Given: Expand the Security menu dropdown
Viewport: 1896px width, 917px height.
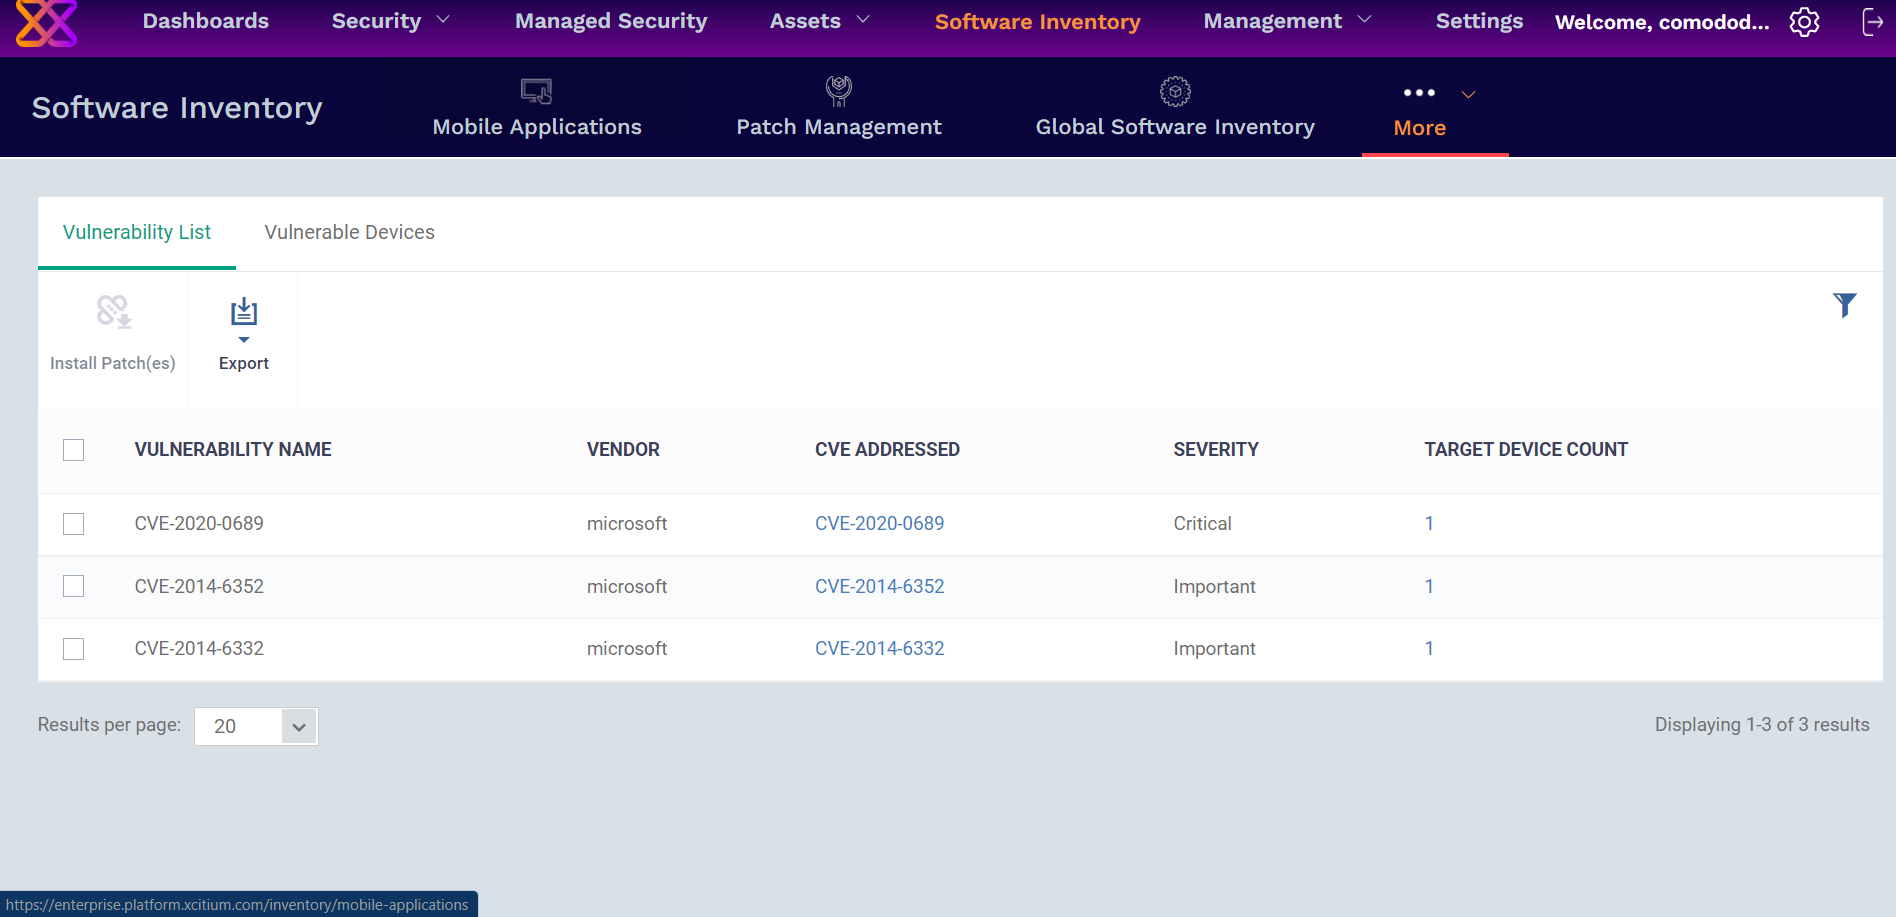Looking at the screenshot, I should [443, 19].
